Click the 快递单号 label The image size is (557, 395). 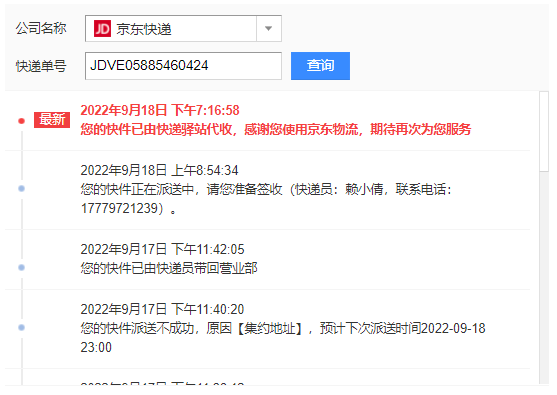41,66
